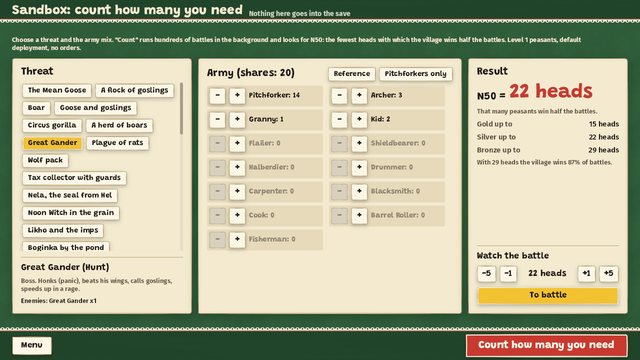Add one Archer with plus button
Screen dimensions: 640x360
[359, 96]
